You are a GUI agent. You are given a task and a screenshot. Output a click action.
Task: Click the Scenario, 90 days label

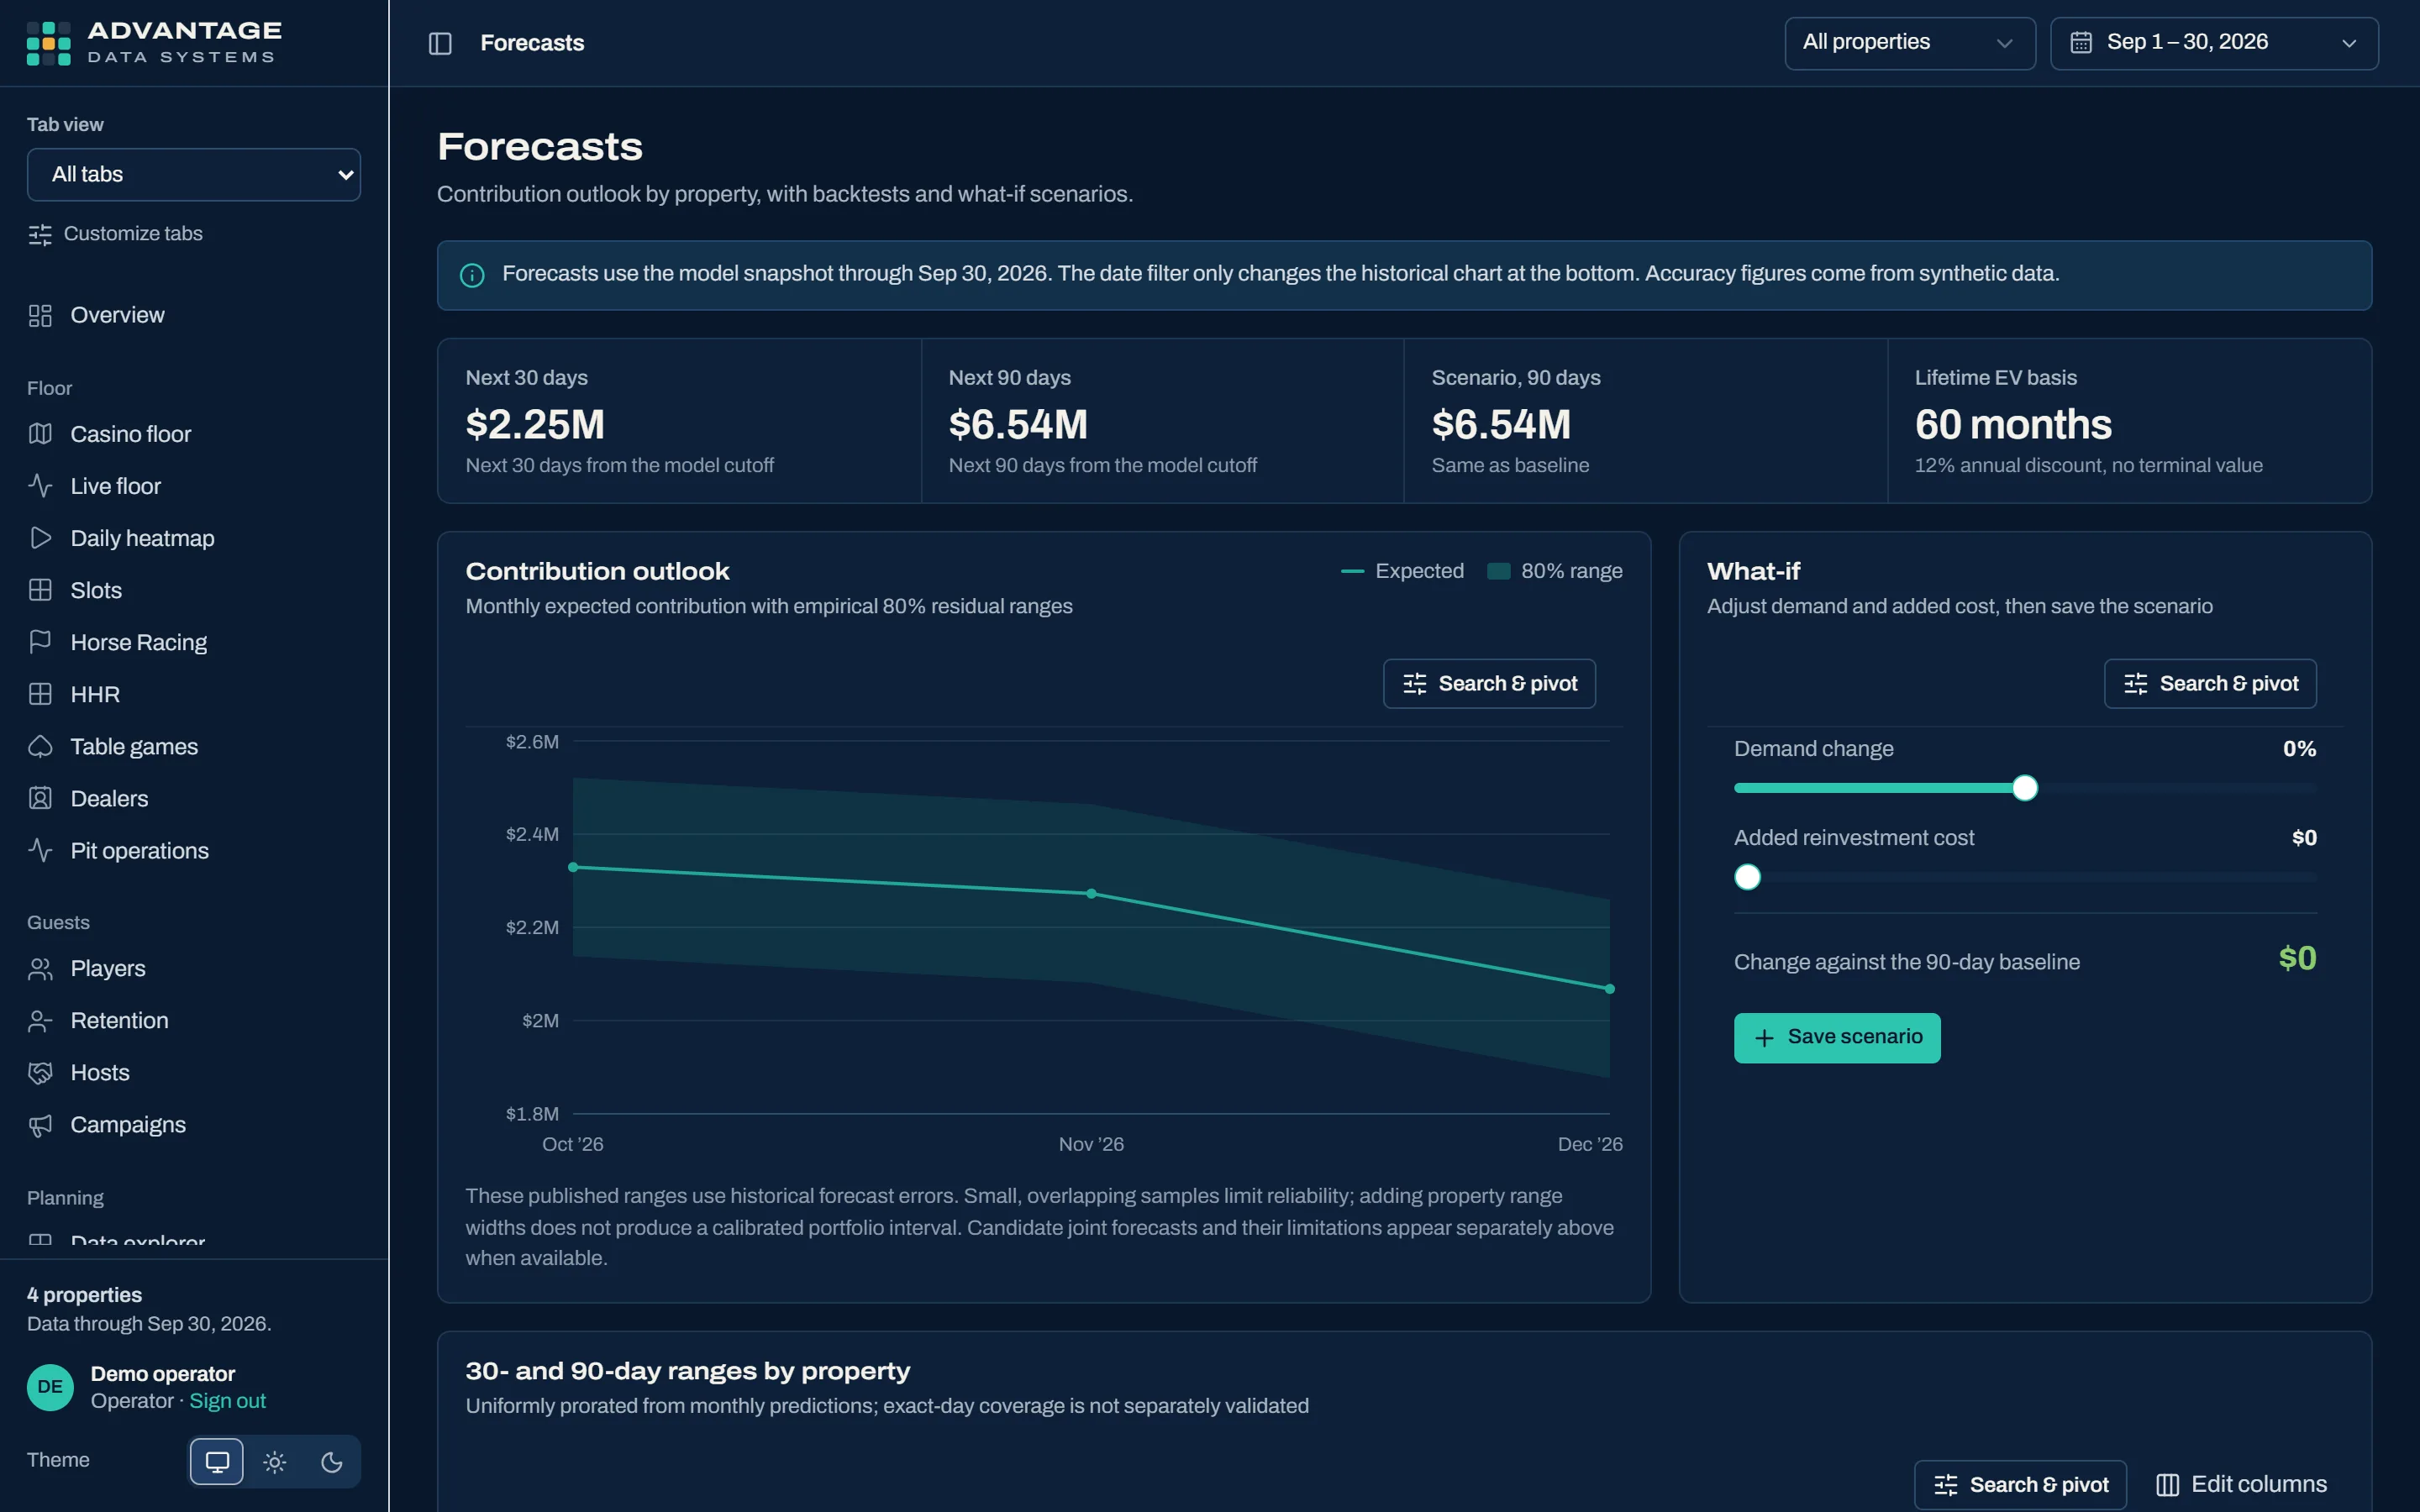pyautogui.click(x=1516, y=378)
